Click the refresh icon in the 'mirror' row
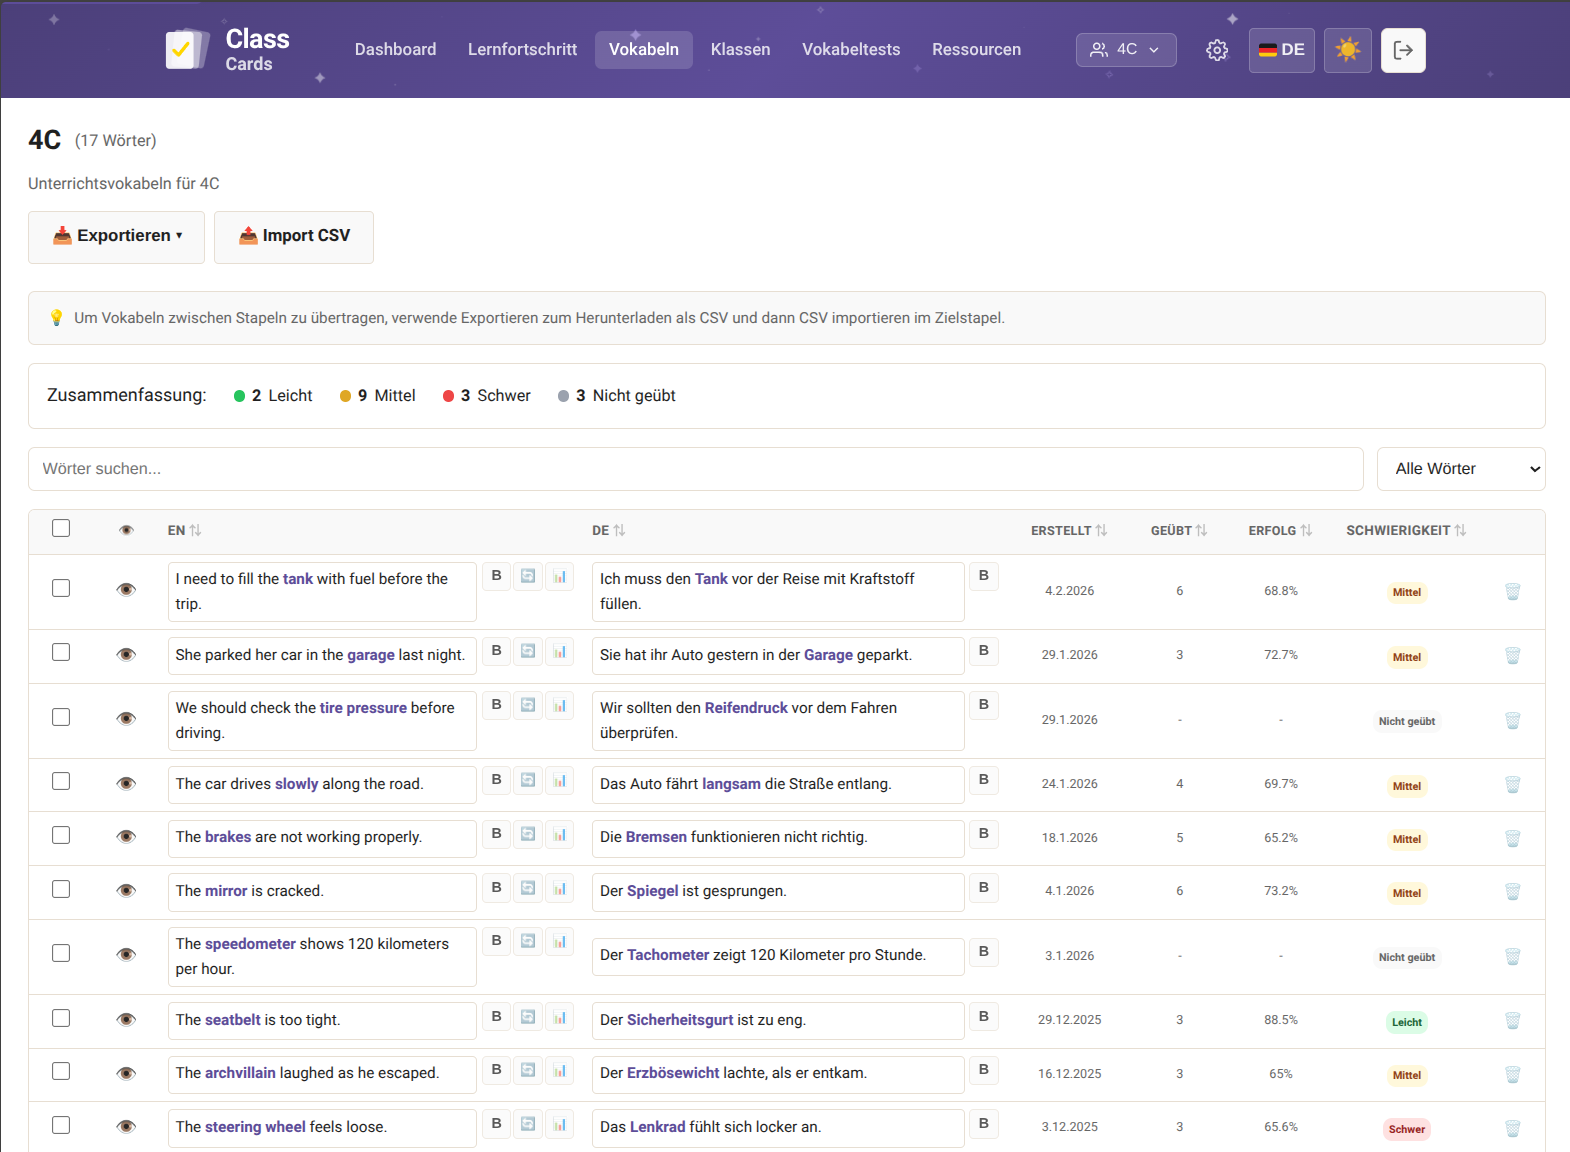Screen dimensions: 1570x1152 tap(528, 888)
